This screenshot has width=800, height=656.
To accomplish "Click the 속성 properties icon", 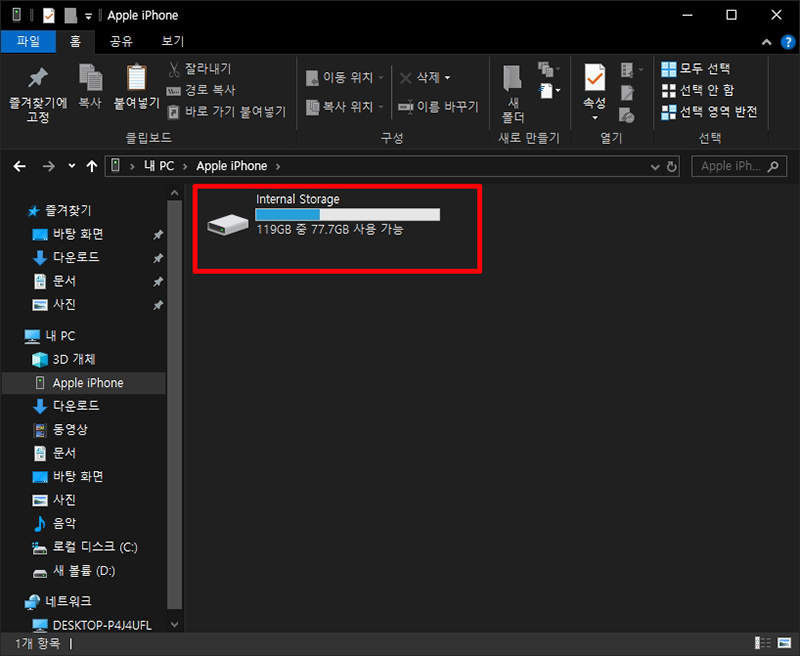I will (595, 78).
